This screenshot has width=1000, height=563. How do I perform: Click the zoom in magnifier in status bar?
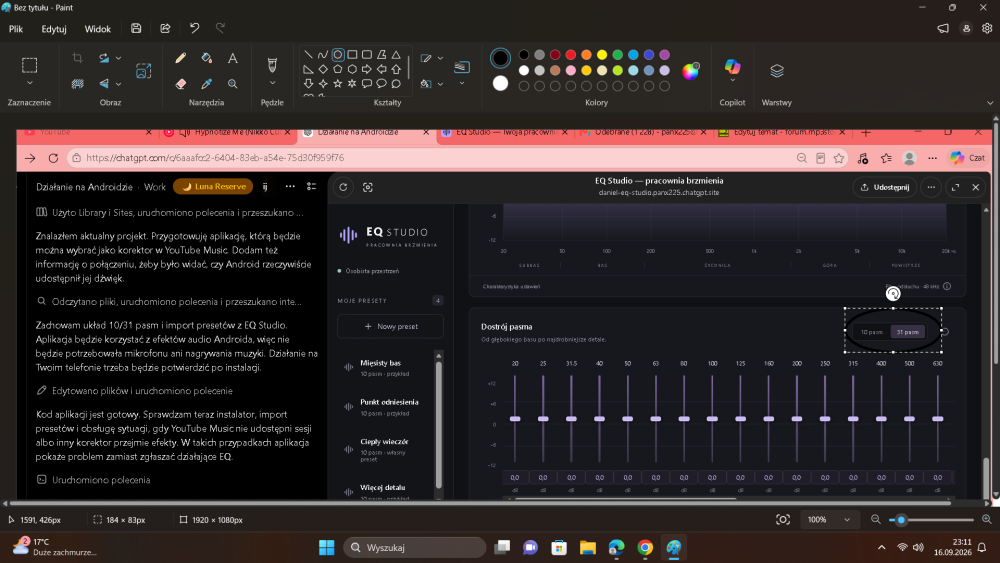pos(987,520)
